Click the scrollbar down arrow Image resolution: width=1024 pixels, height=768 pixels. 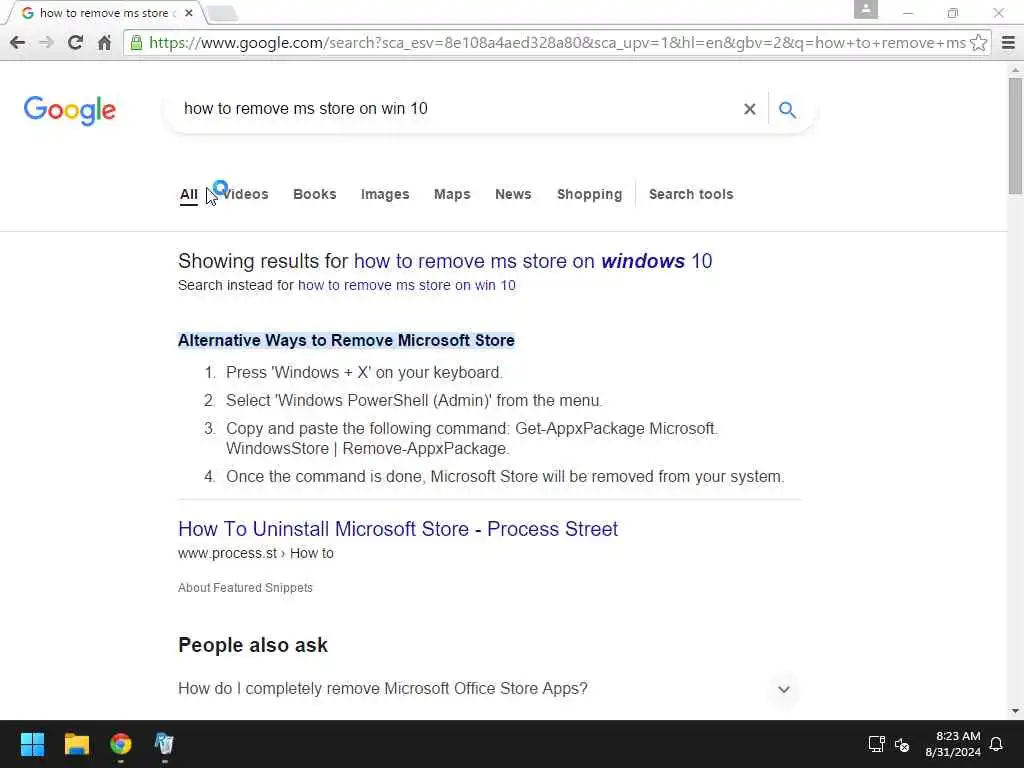click(1015, 711)
